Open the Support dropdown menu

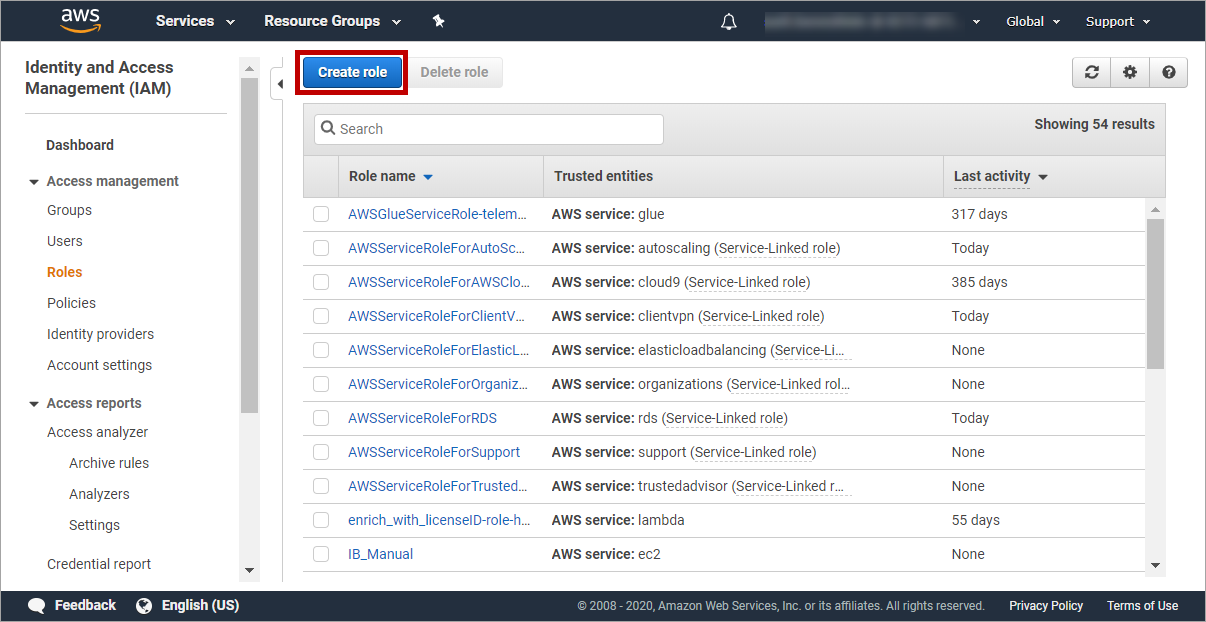click(1118, 21)
